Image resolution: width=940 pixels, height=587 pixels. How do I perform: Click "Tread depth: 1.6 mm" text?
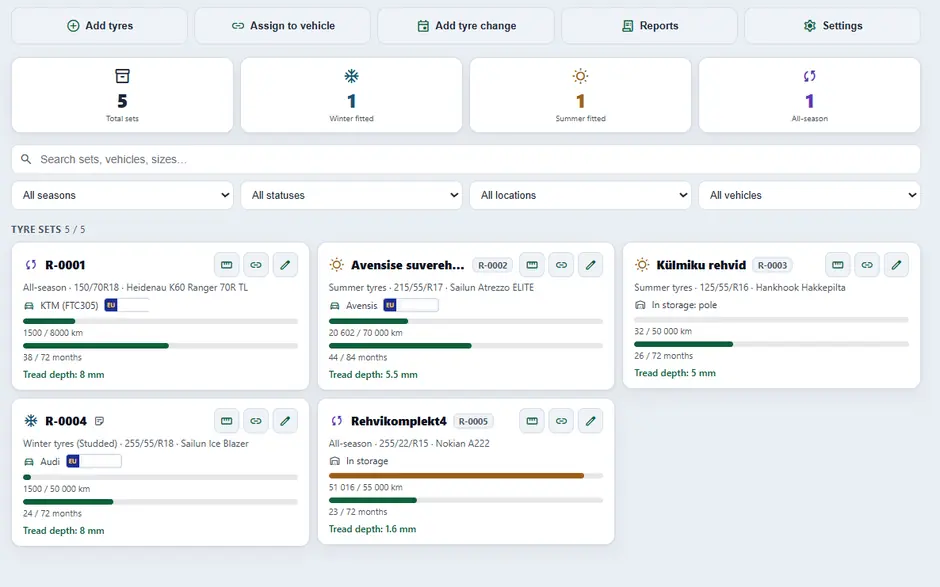pos(372,529)
